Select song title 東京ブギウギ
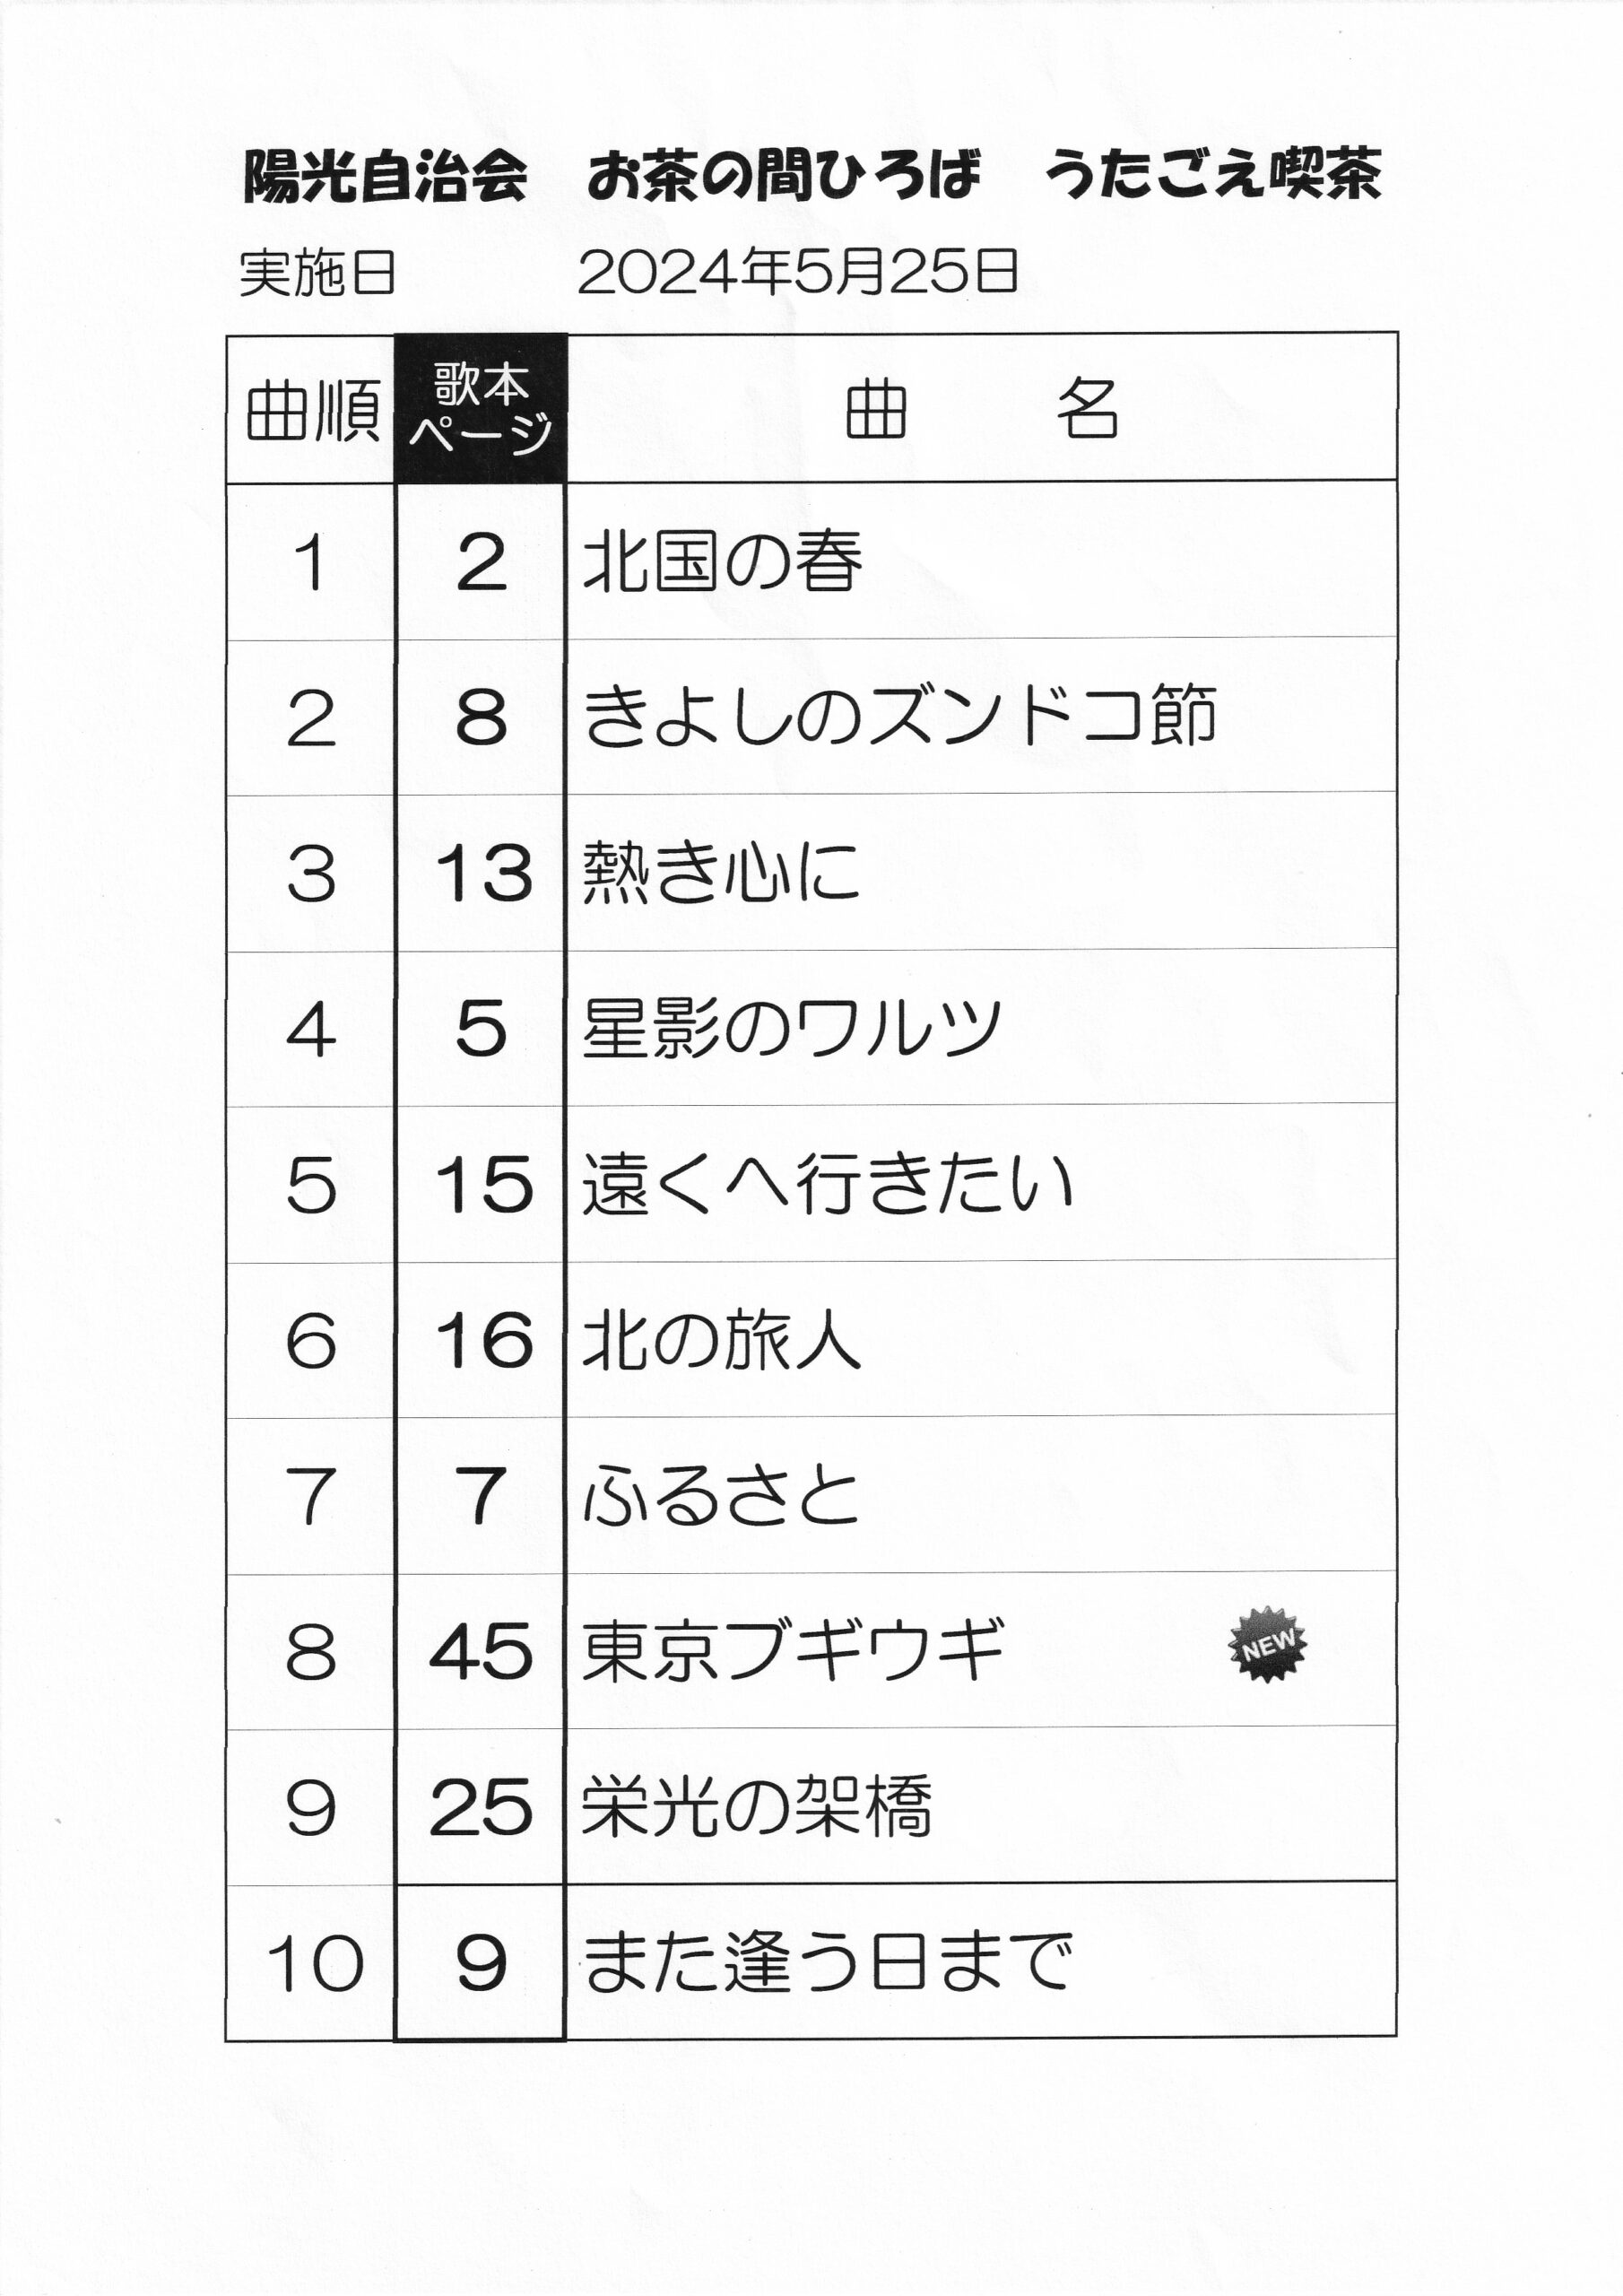This screenshot has height=2296, width=1623. pyautogui.click(x=793, y=1650)
